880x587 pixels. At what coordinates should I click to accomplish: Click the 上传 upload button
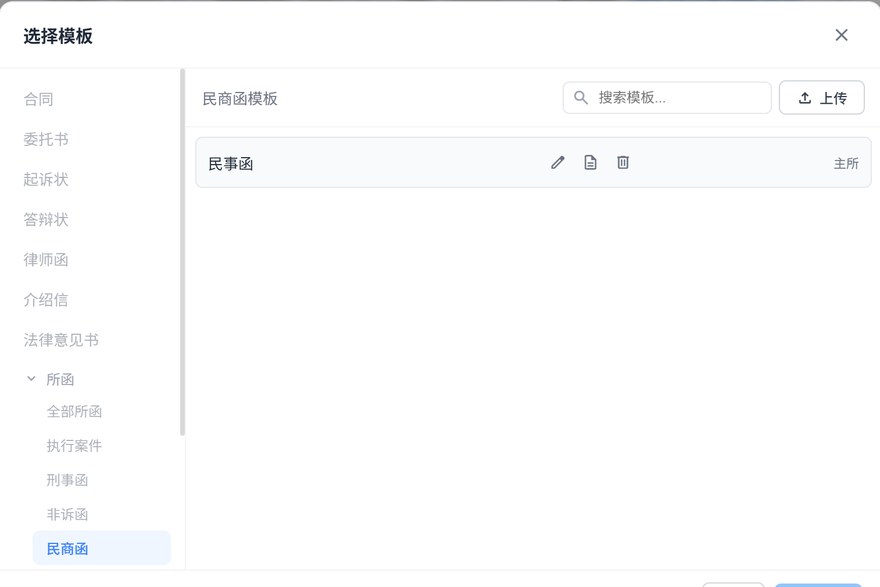click(822, 98)
